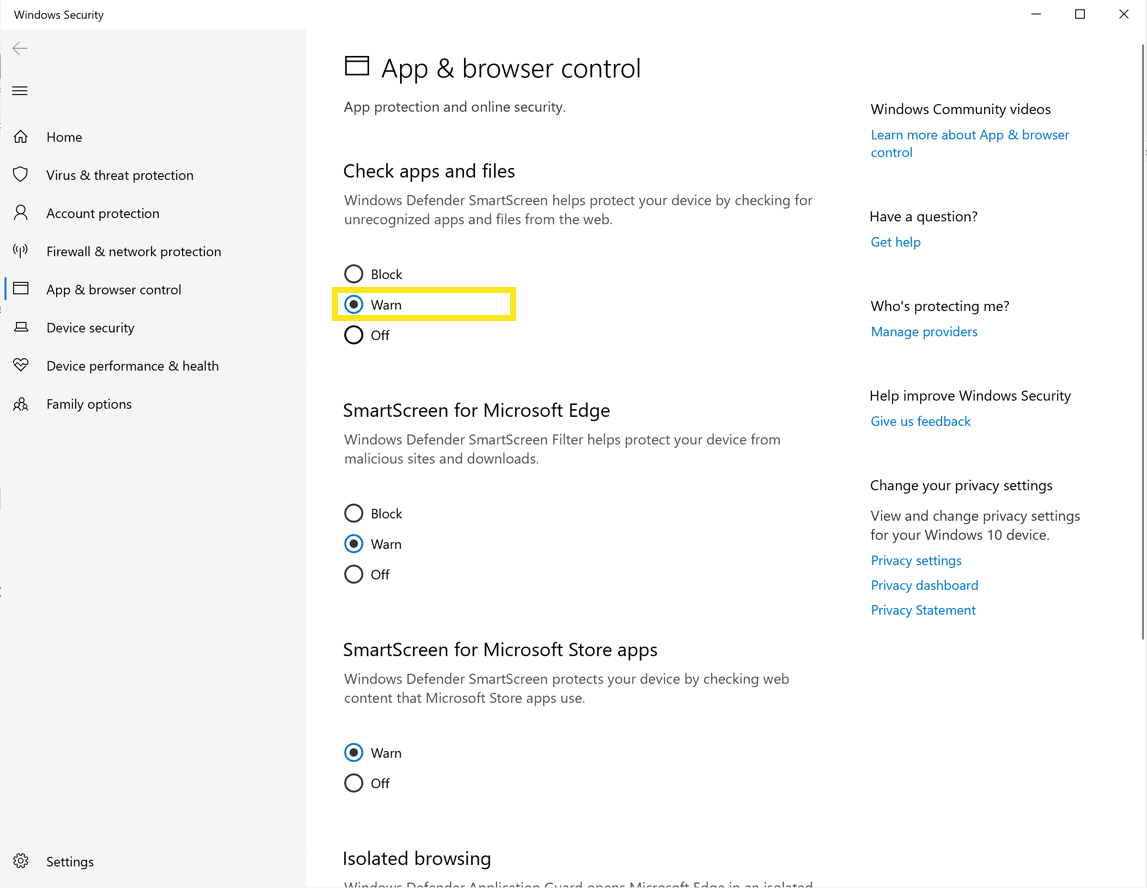The image size is (1147, 888).
Task: Open Privacy settings link
Action: tap(916, 560)
